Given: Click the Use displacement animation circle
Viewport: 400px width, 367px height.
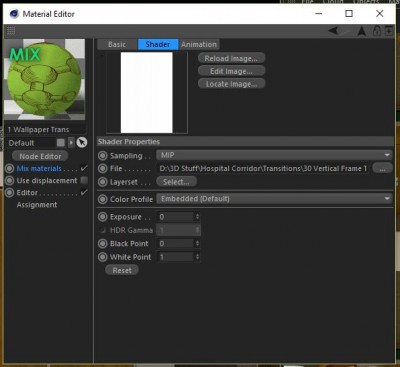Looking at the screenshot, I should pyautogui.click(x=10, y=180).
